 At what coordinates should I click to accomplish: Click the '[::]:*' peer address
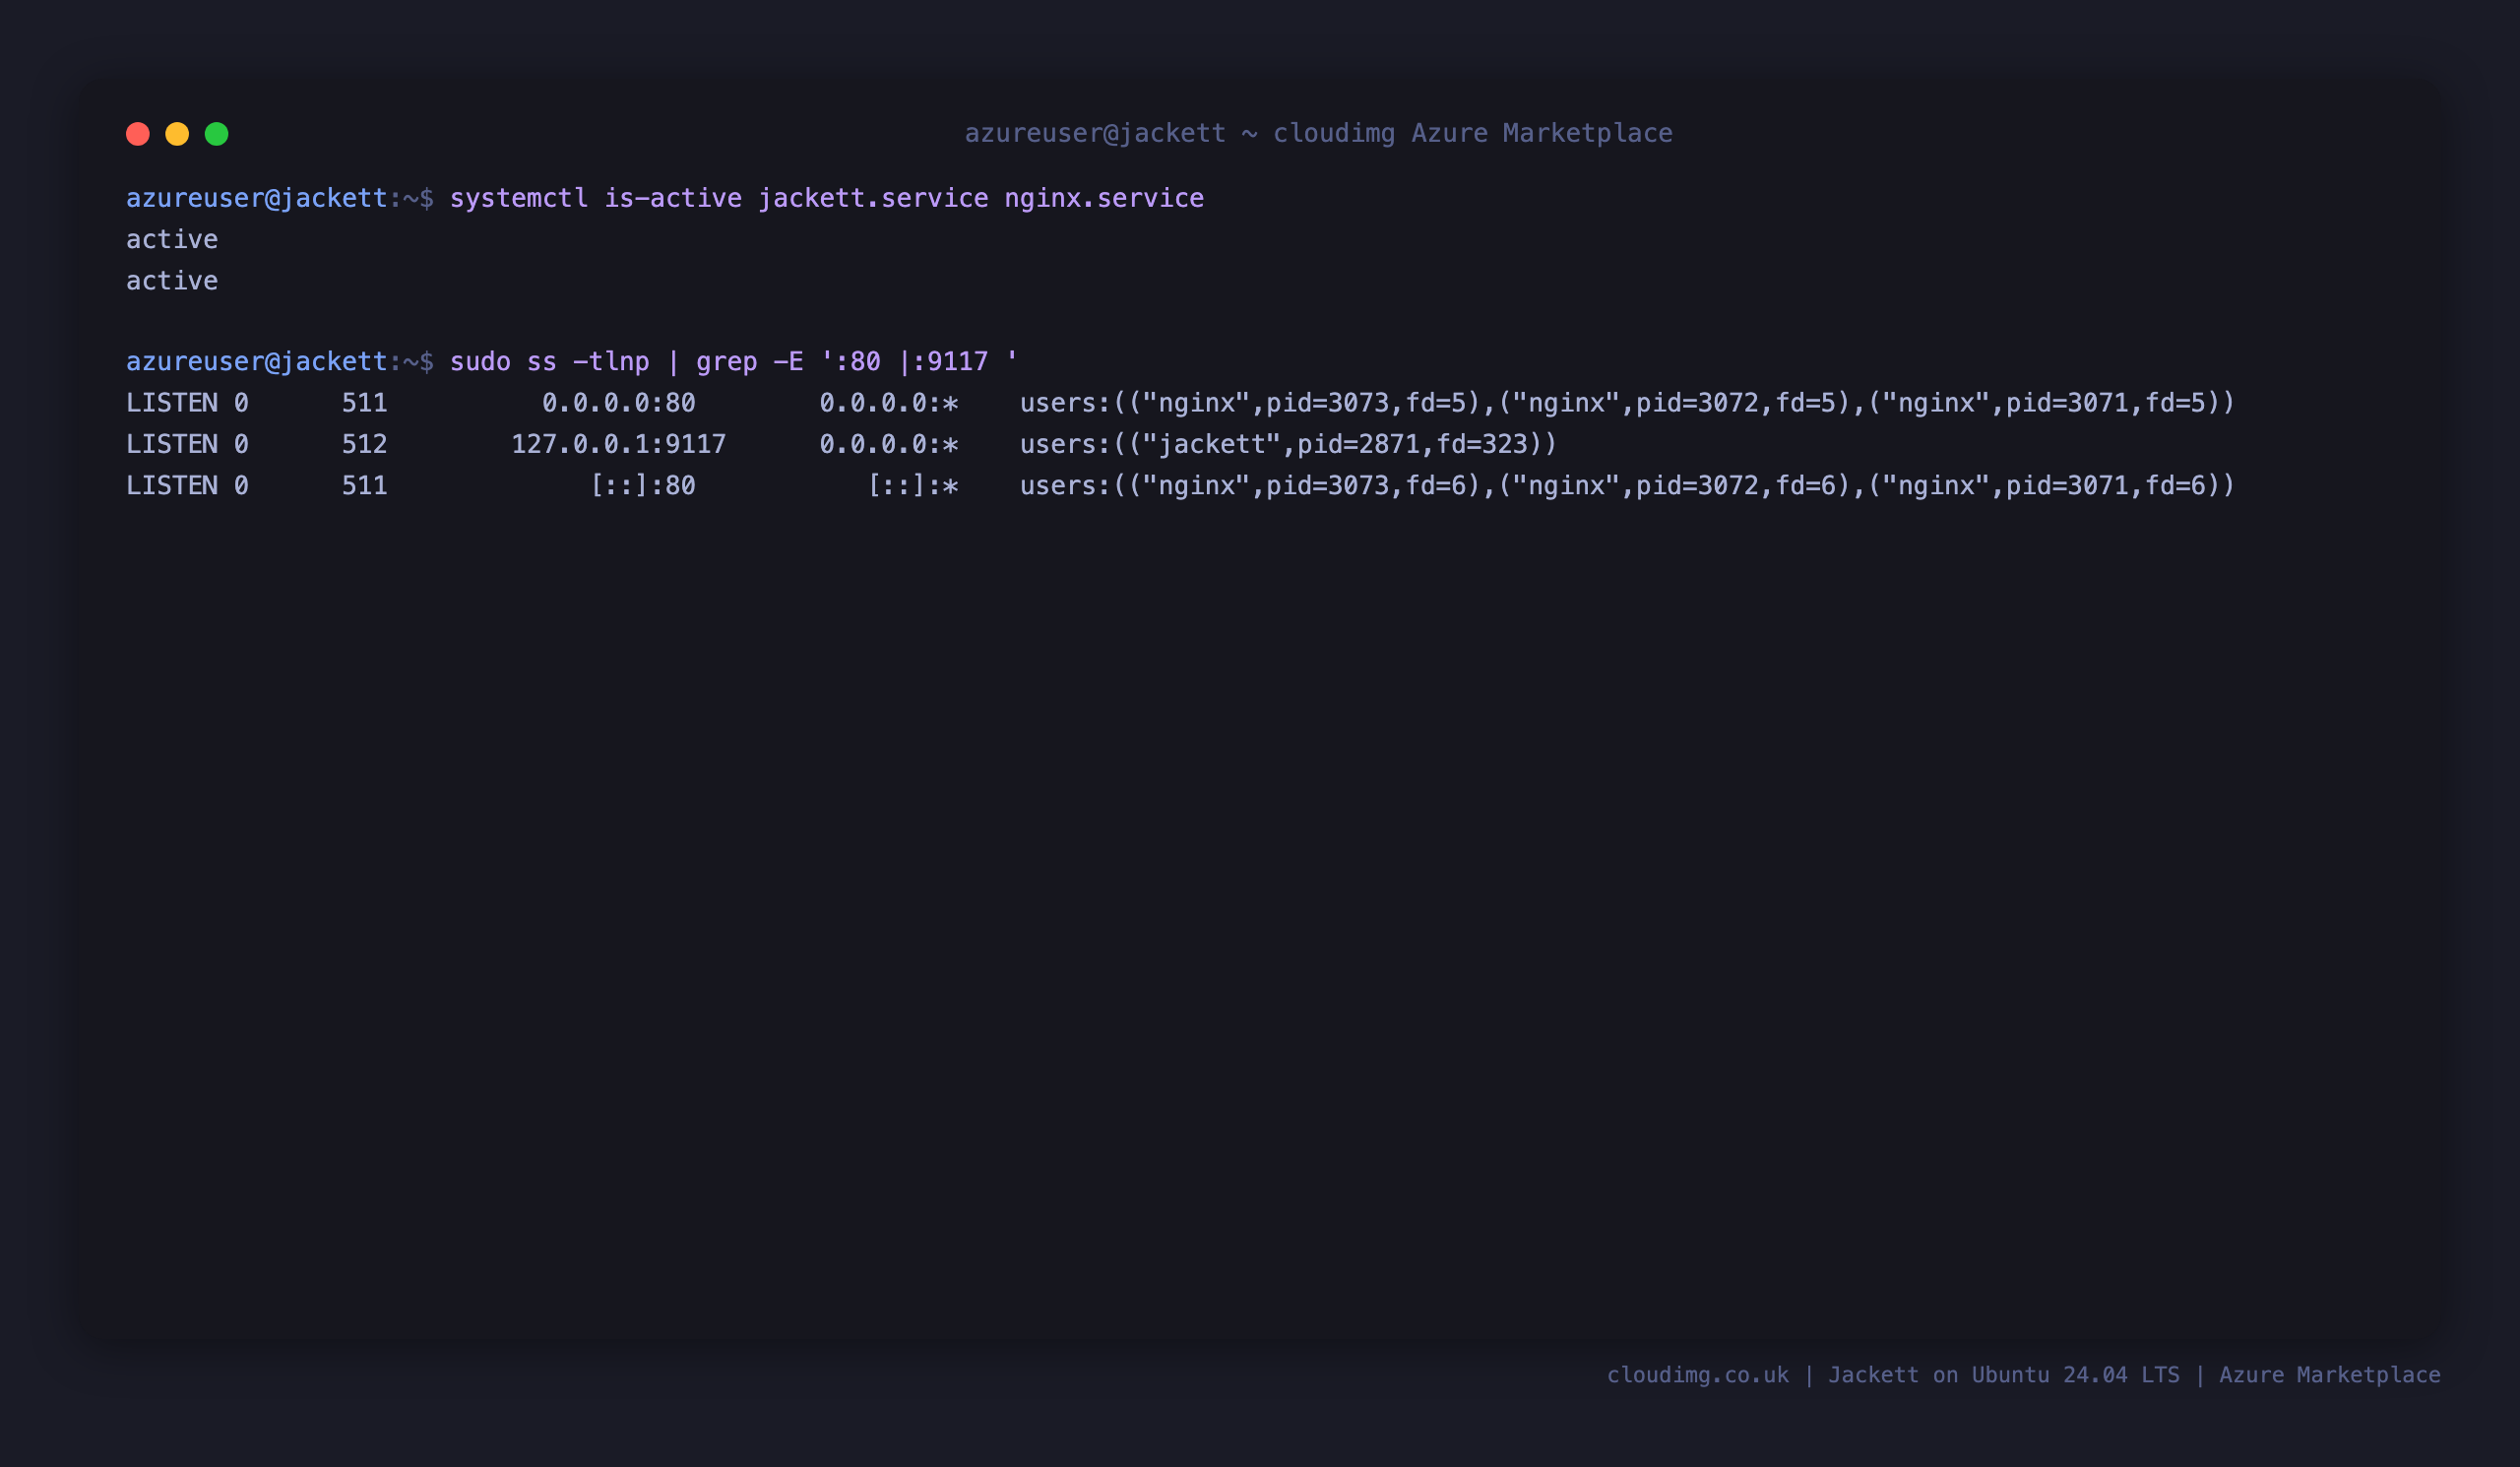[913, 485]
